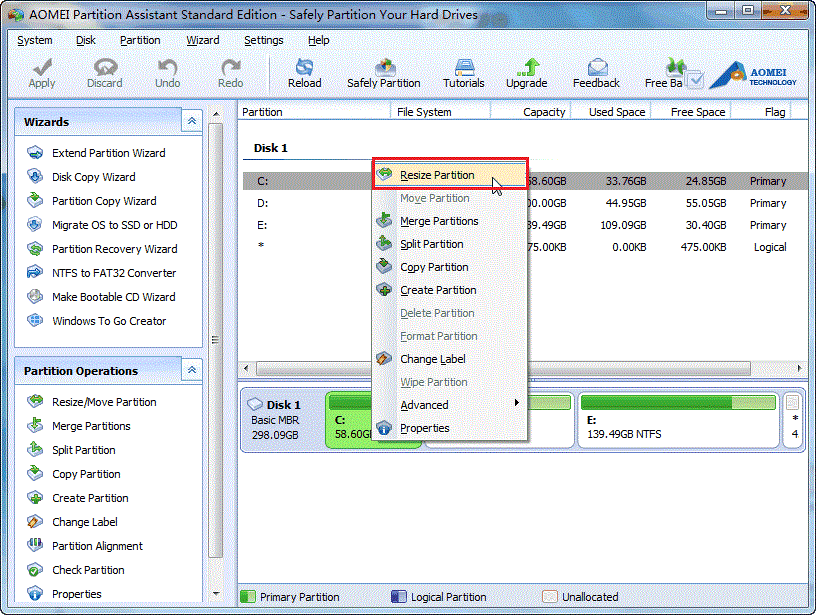816x615 pixels.
Task: Open the Wizard menu
Action: pyautogui.click(x=202, y=40)
